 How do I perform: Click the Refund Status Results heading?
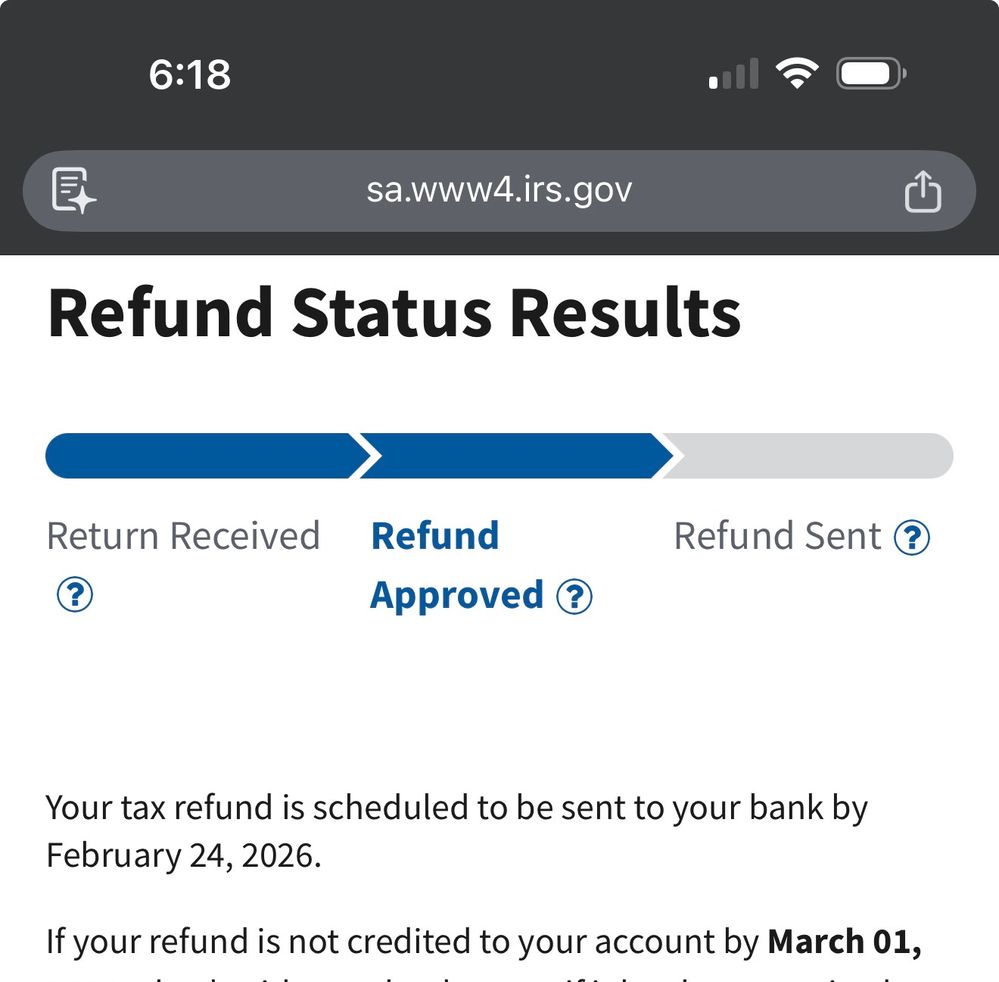[394, 314]
